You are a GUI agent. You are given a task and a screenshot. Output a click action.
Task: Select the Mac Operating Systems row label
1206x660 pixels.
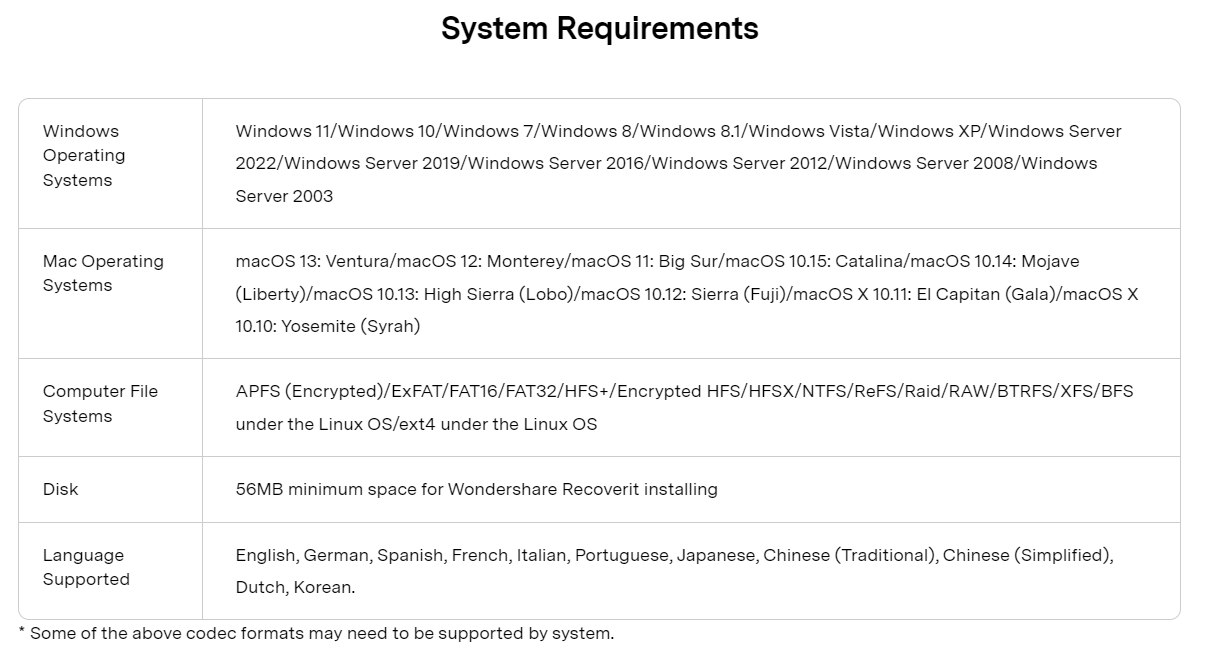103,273
